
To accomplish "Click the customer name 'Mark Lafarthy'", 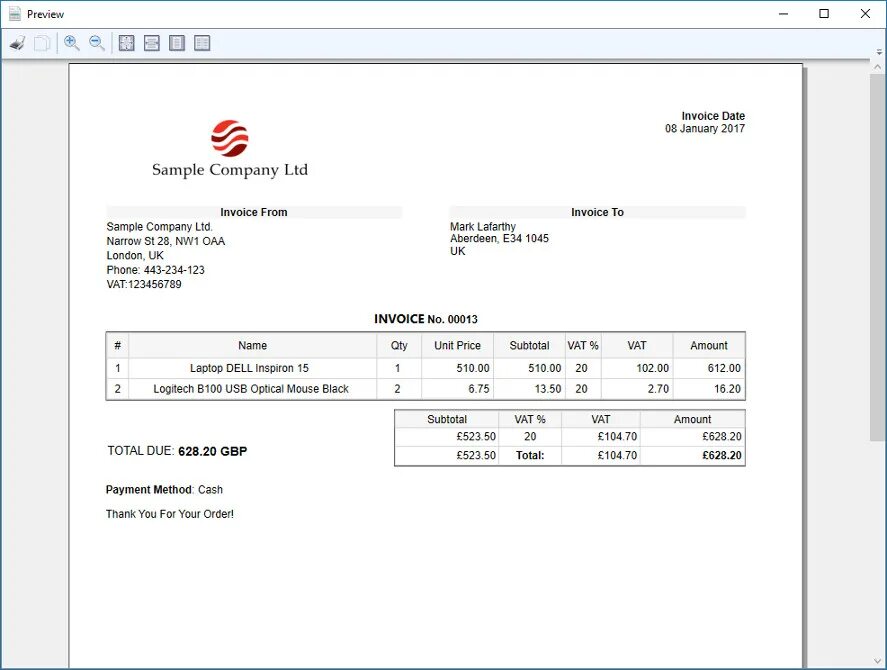I will point(483,226).
